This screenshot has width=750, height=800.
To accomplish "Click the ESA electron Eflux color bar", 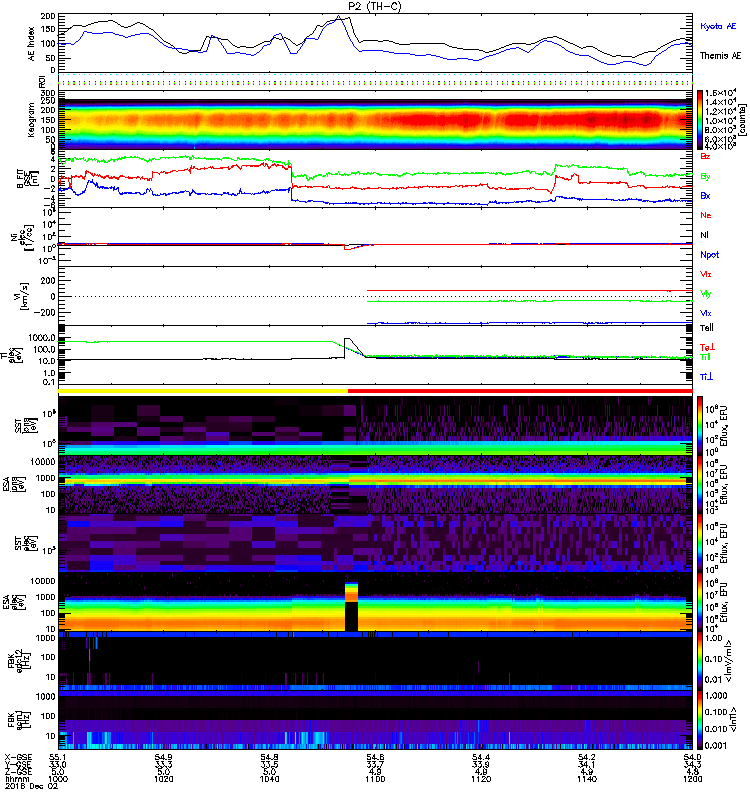I will tap(700, 602).
